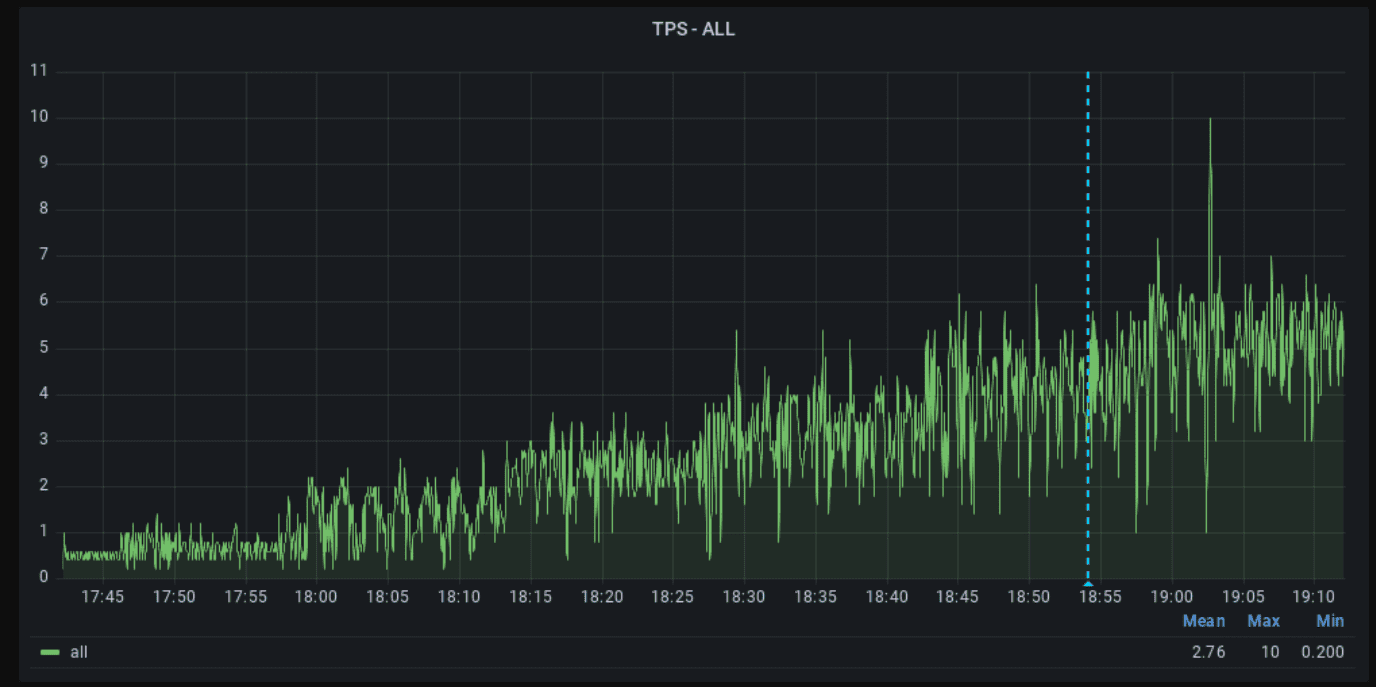Sort legend by the Mean column header
Image resolution: width=1376 pixels, height=687 pixels.
pos(1203,621)
